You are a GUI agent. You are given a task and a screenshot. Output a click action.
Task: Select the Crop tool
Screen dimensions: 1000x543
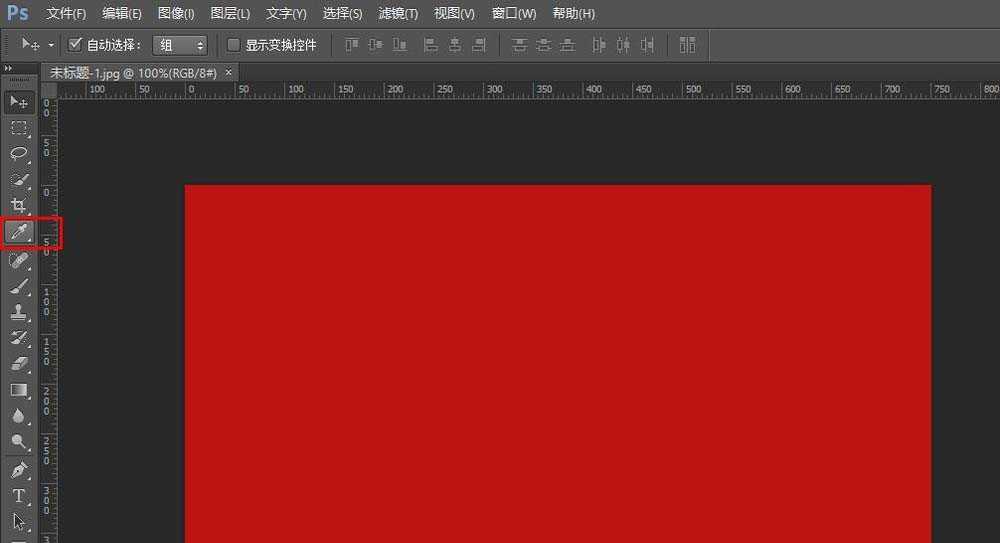(x=19, y=206)
